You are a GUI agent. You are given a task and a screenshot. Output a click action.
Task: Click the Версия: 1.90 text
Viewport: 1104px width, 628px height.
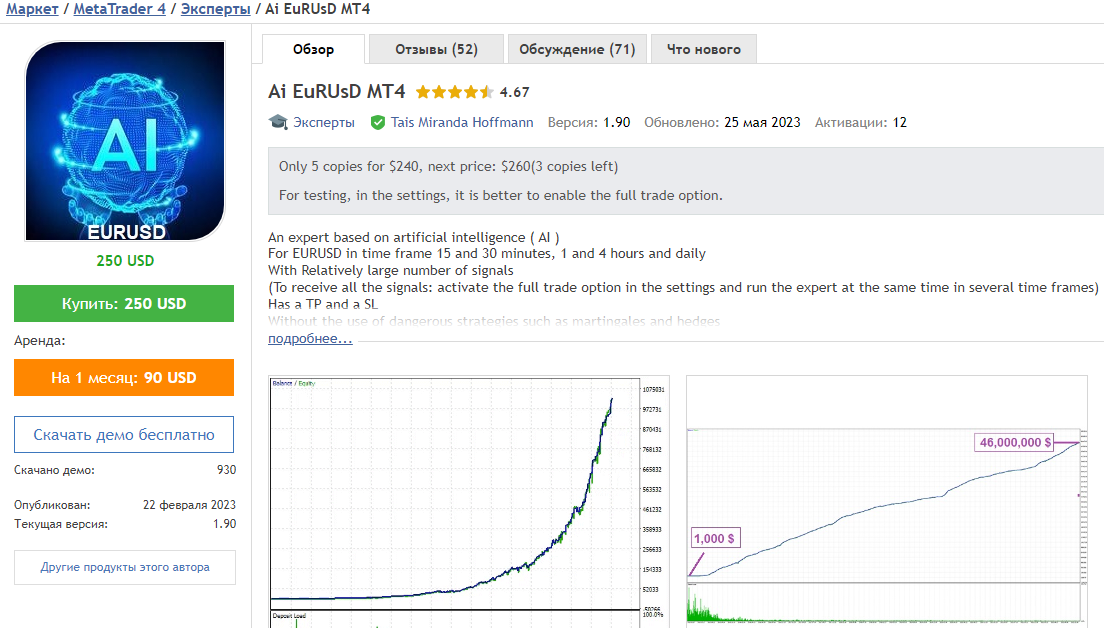point(589,123)
